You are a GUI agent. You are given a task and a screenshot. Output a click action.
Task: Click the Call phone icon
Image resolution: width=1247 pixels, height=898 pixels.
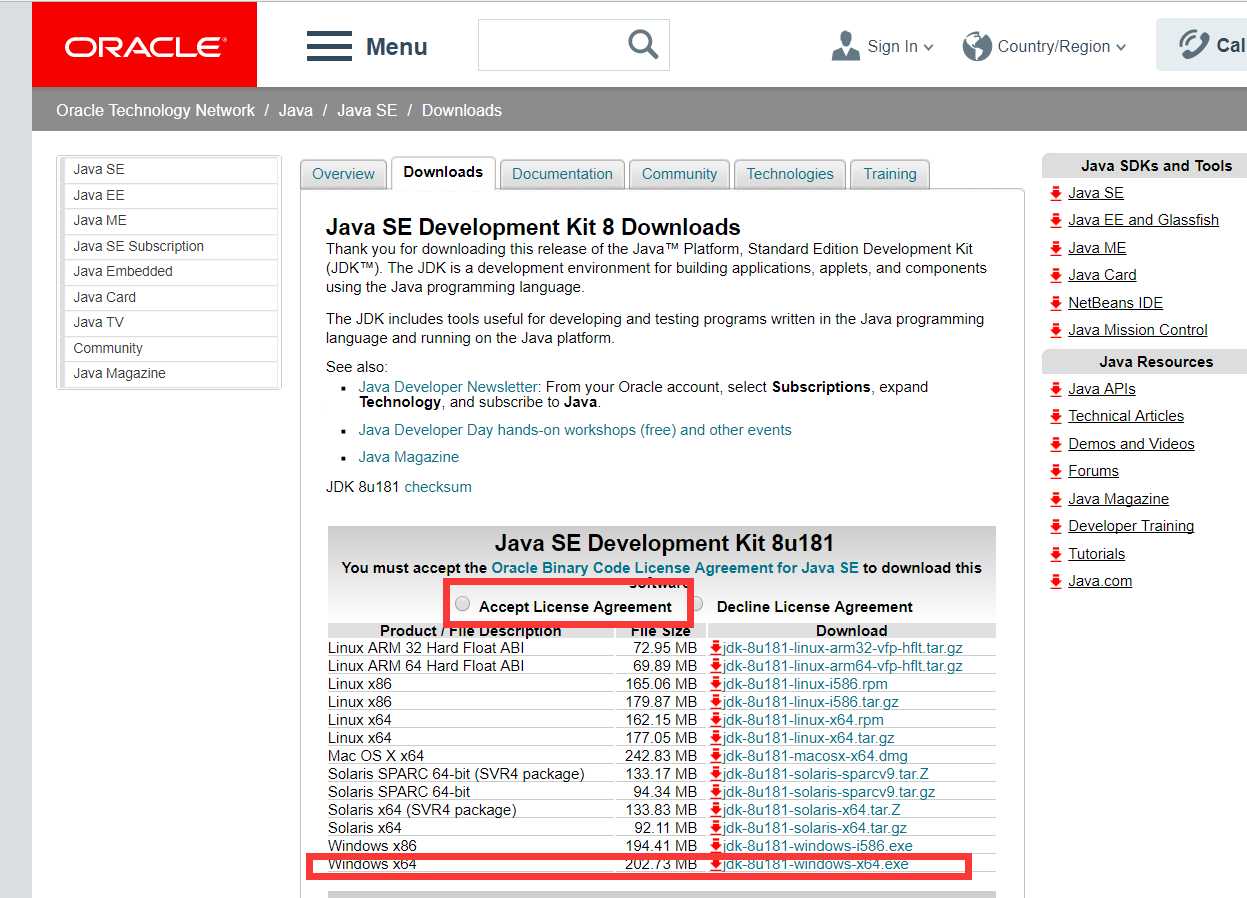pos(1194,45)
